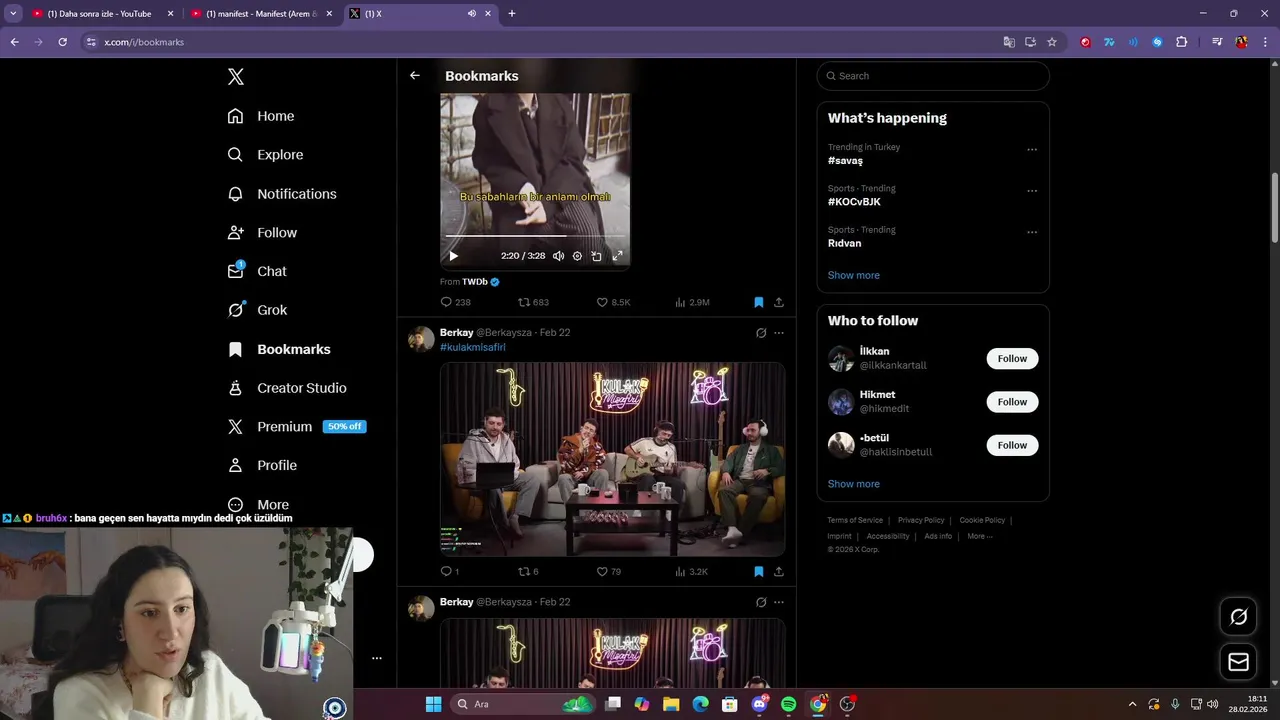Viewport: 1280px width, 720px height.
Task: View analytics showing 3.2K views
Action: click(691, 572)
